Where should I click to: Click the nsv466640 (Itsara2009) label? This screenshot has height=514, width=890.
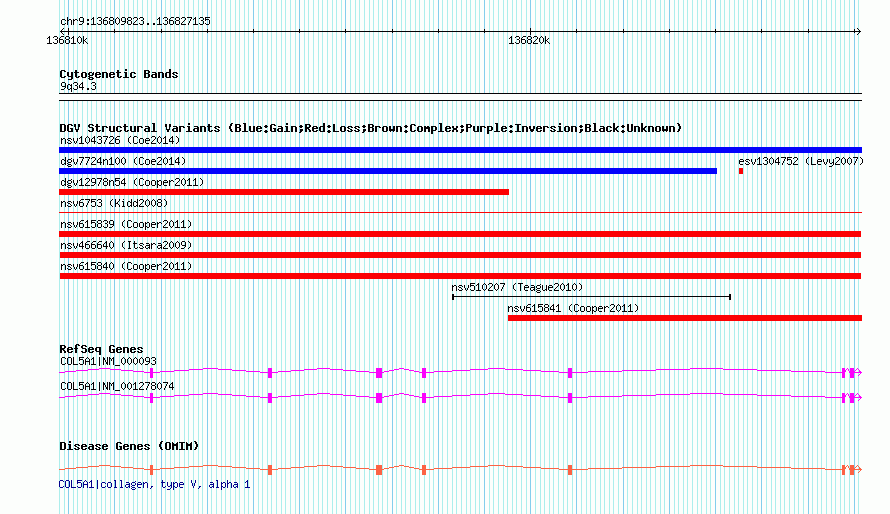pyautogui.click(x=126, y=245)
